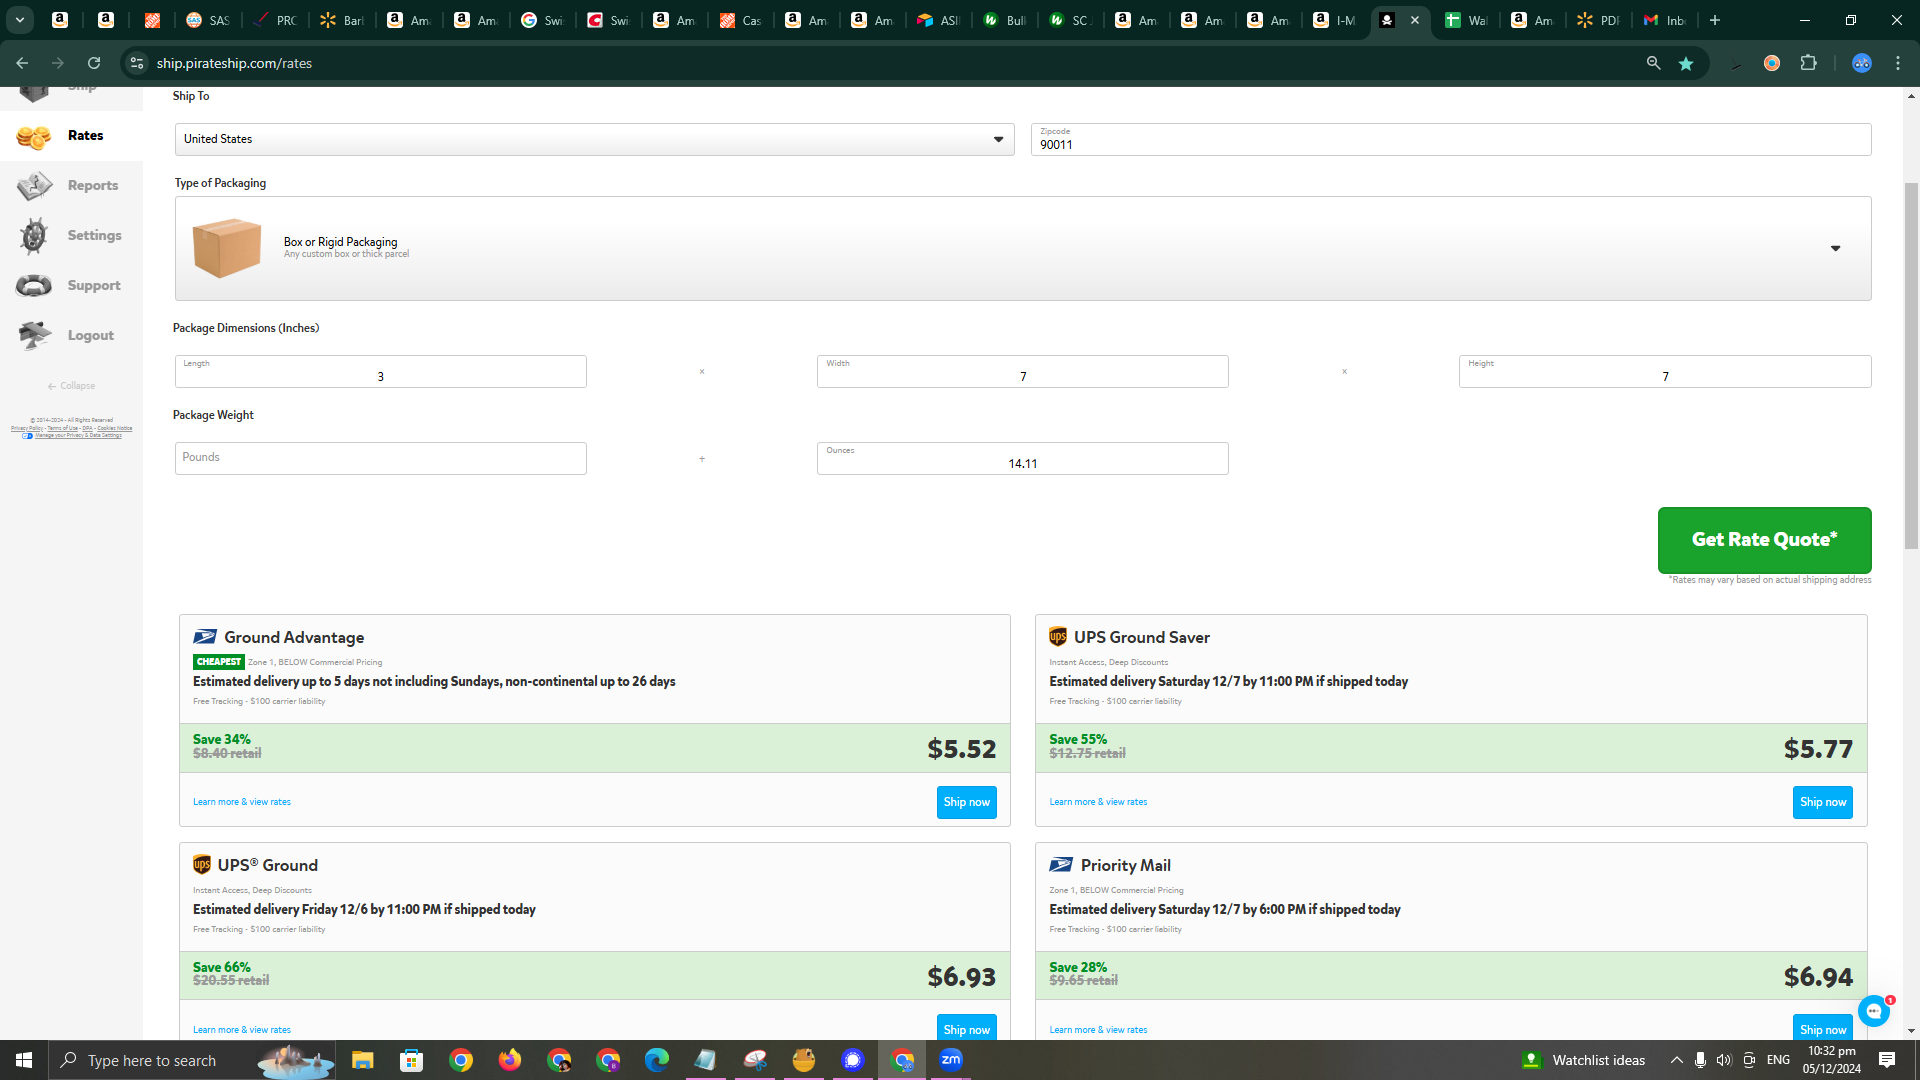Open Settings in the sidebar
Image resolution: width=1920 pixels, height=1080 pixels.
pyautogui.click(x=71, y=236)
